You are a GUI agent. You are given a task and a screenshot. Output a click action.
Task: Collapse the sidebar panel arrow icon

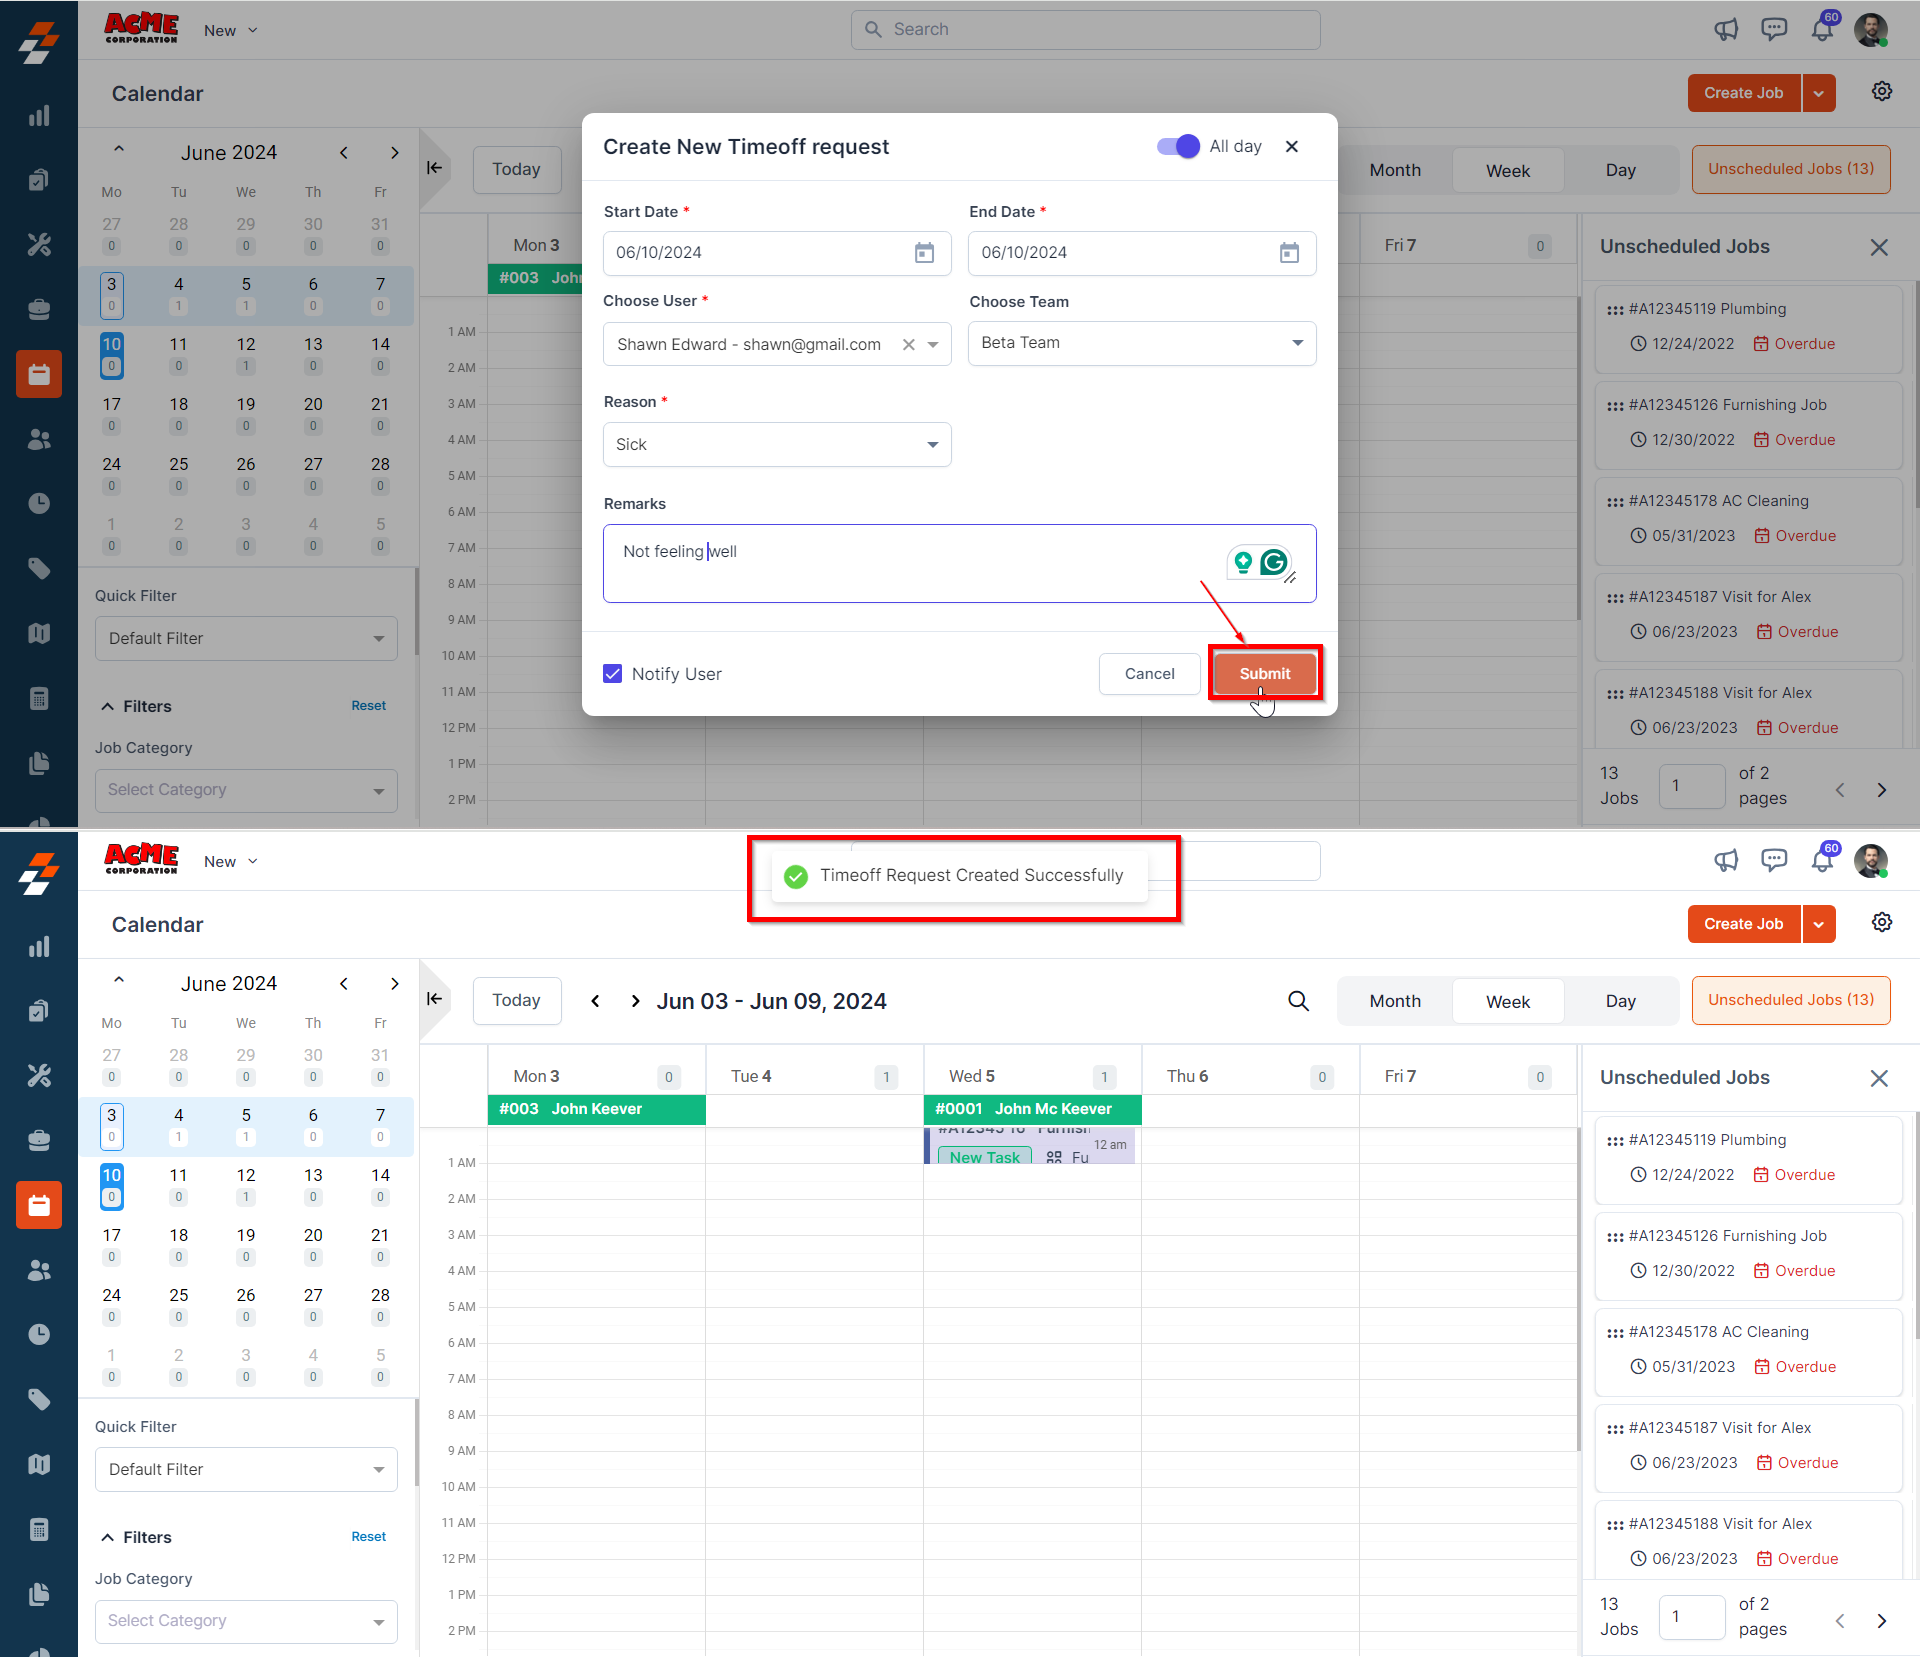tap(435, 999)
